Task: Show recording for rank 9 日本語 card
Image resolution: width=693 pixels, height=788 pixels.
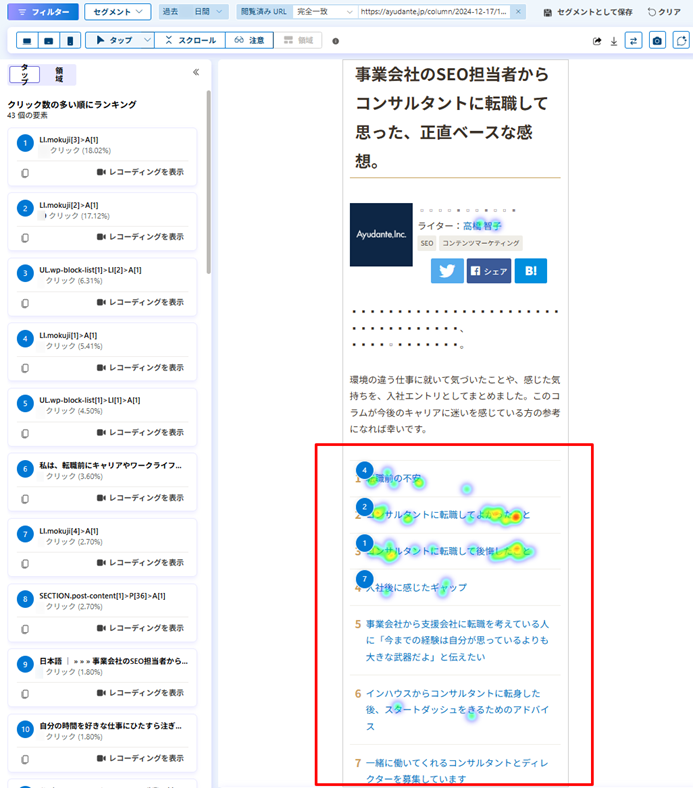Action: [x=140, y=693]
